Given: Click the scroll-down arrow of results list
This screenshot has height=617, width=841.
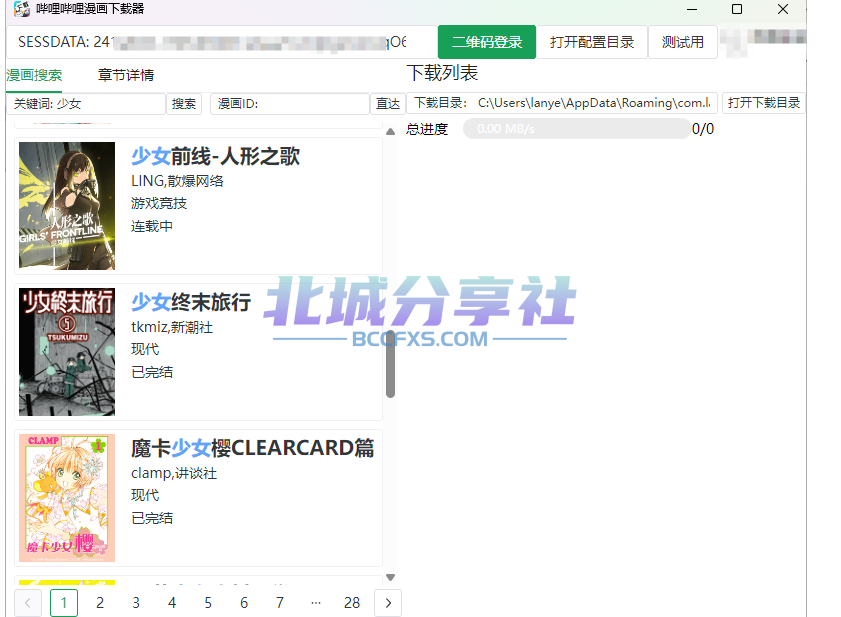Looking at the screenshot, I should [x=390, y=577].
